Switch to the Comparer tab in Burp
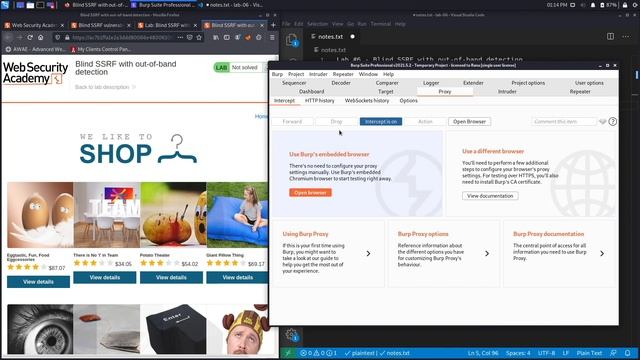Viewport: 640px width, 360px height. 387,83
